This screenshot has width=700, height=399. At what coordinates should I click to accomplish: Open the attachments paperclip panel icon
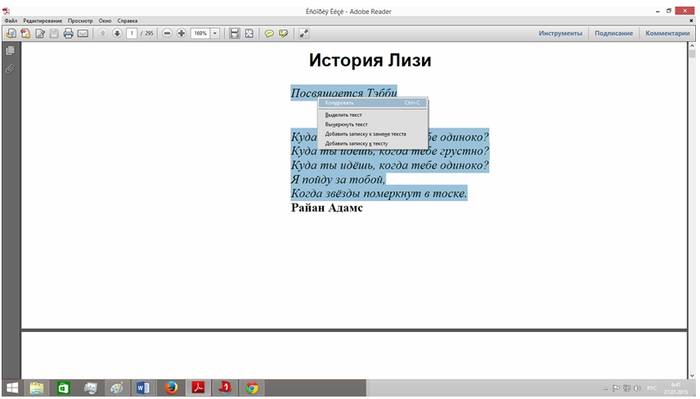[x=10, y=69]
